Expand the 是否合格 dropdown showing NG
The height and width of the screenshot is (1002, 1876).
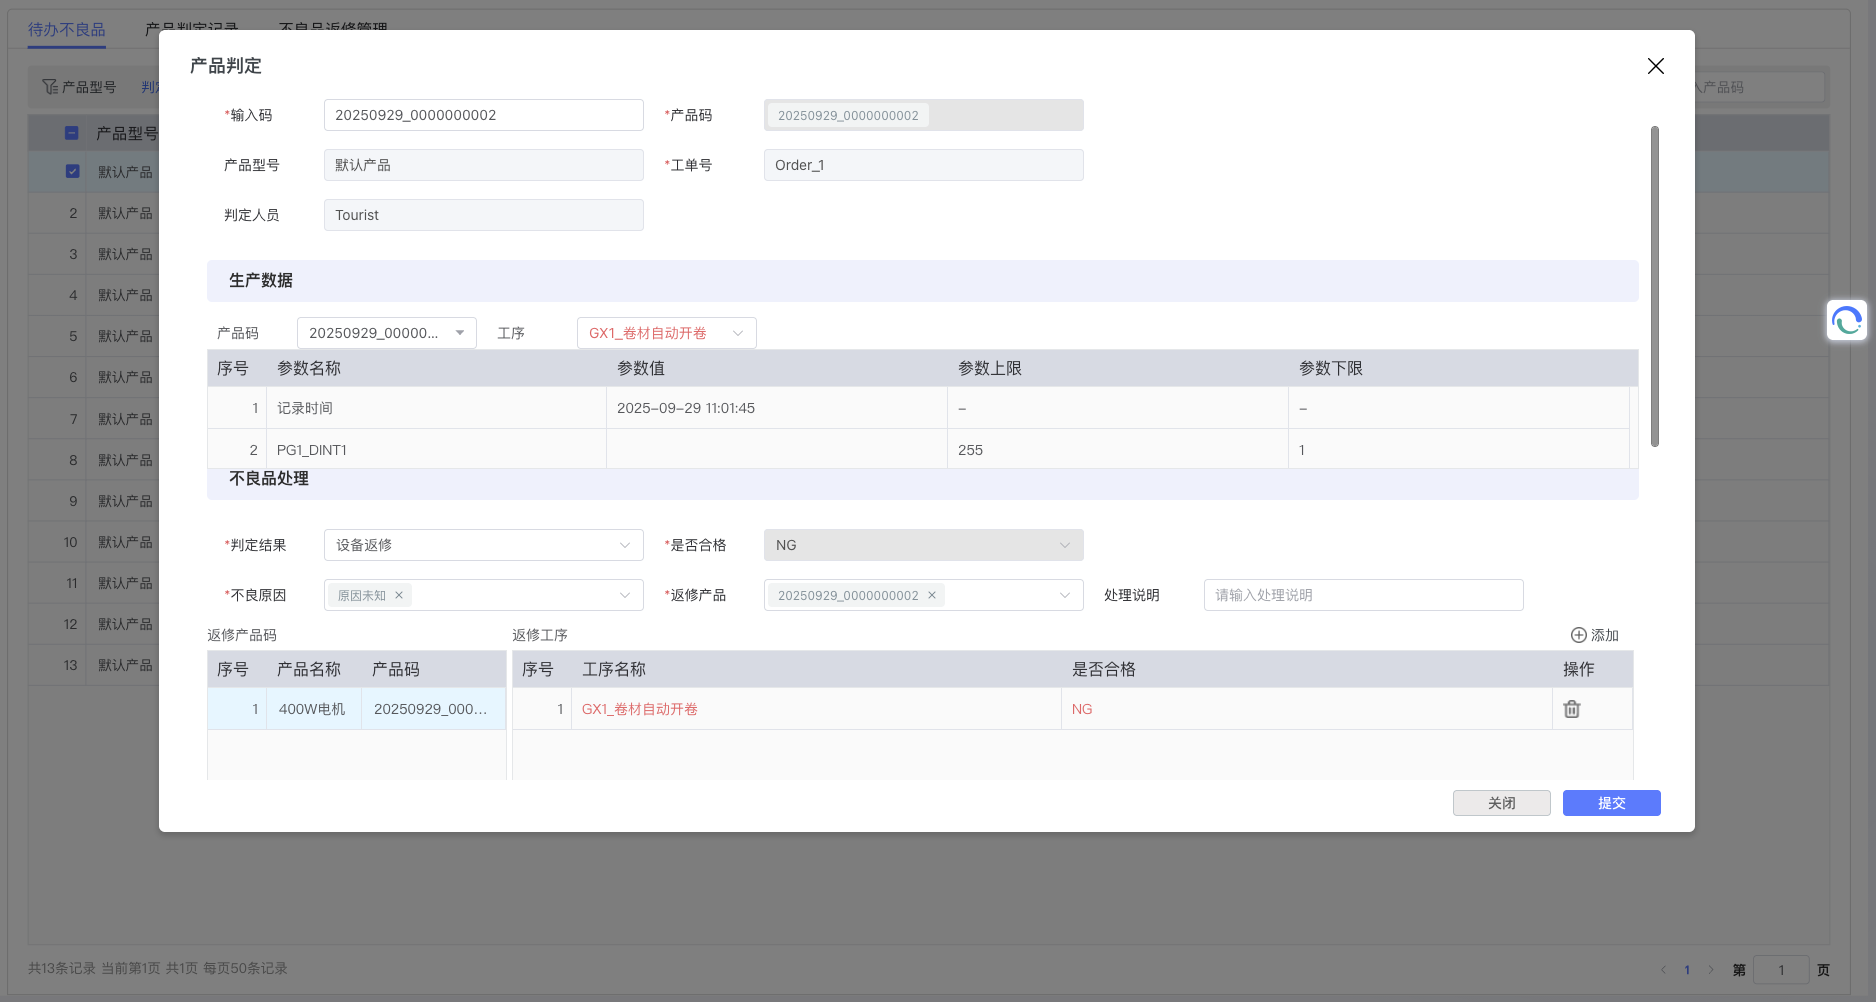click(923, 545)
